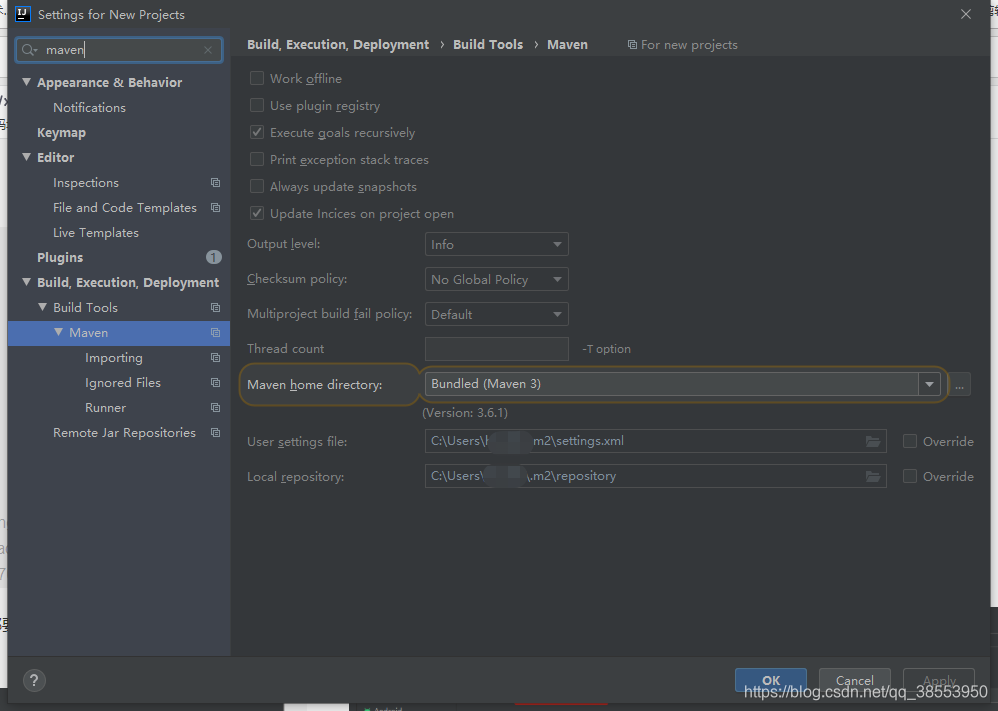Open the Inspections settings page
This screenshot has width=998, height=711.
click(86, 183)
